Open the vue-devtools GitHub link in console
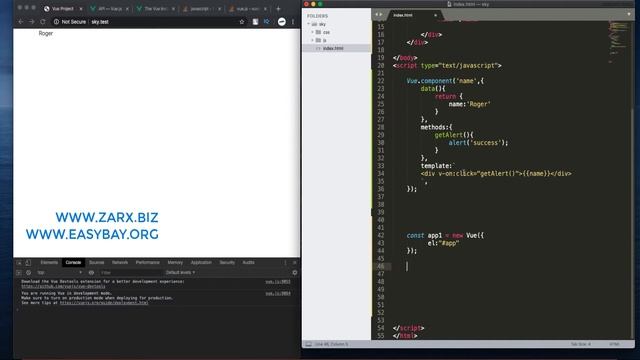Screen dimensions: 640x360 [63, 287]
